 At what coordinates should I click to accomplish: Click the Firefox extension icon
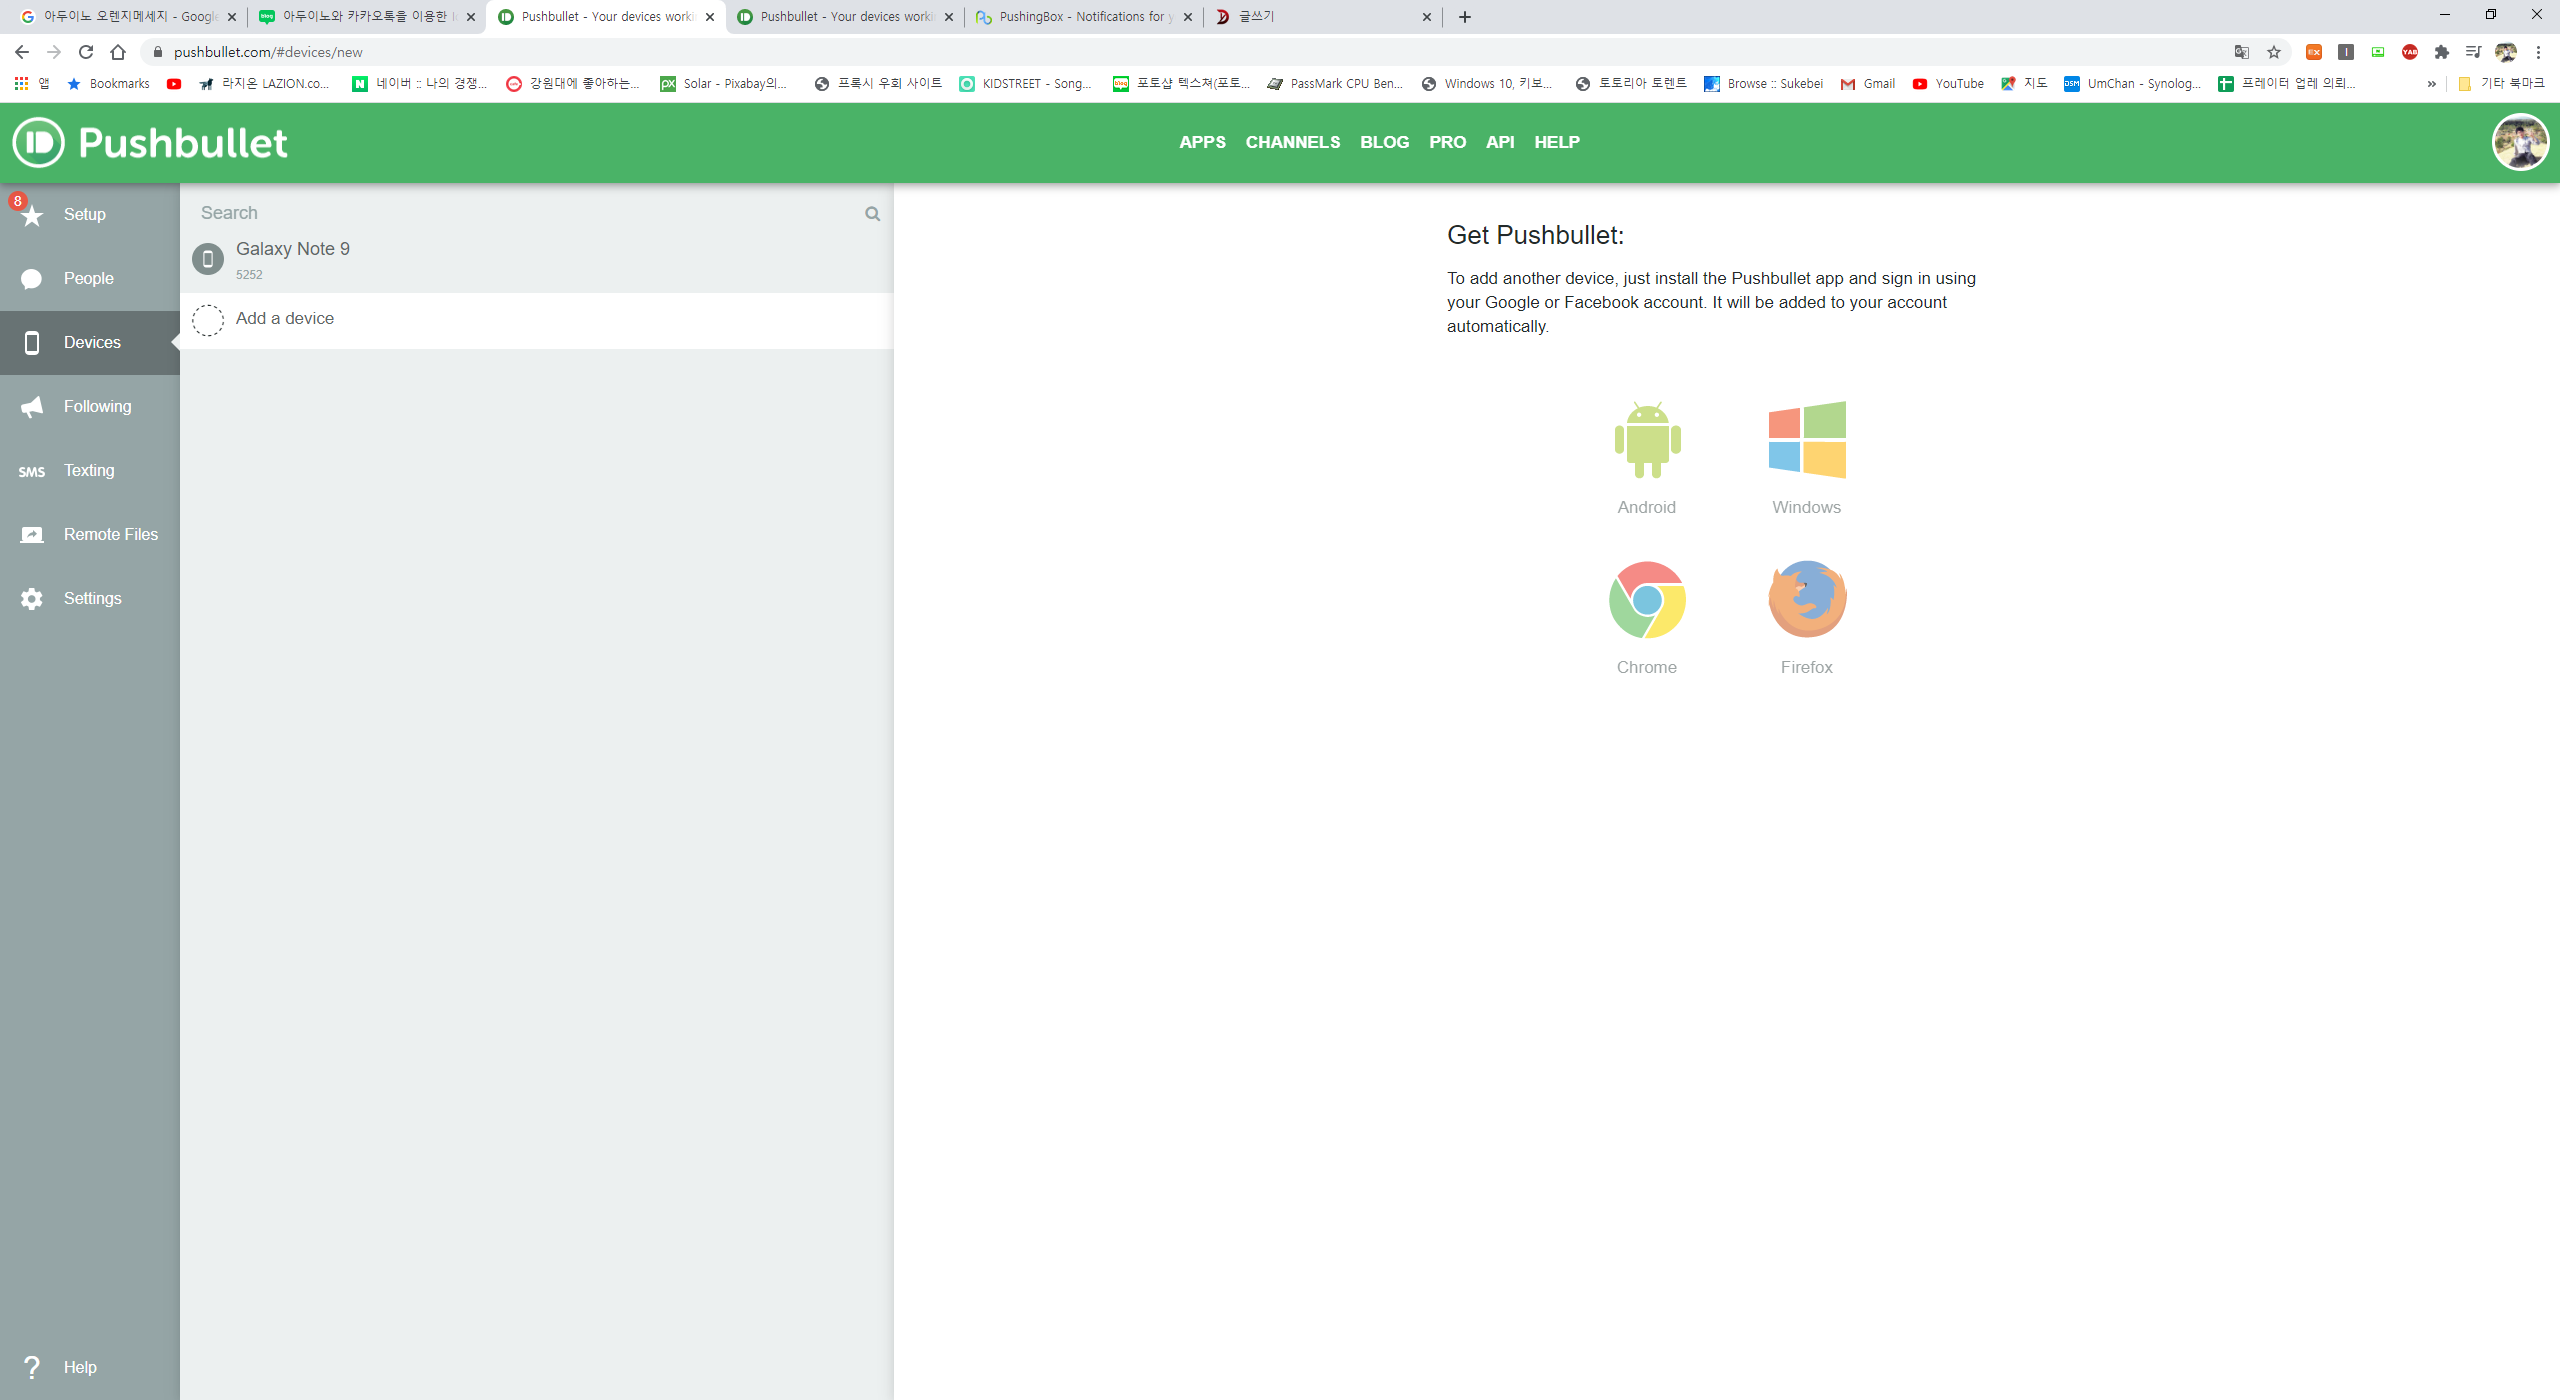1806,600
